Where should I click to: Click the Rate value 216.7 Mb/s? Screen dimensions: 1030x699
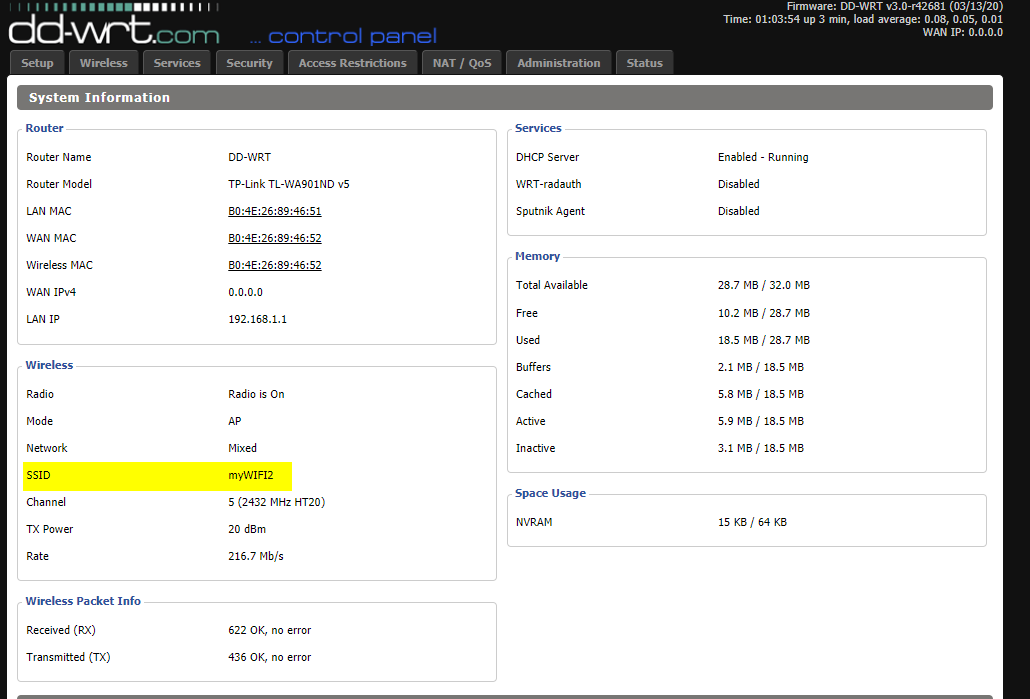[x=256, y=556]
